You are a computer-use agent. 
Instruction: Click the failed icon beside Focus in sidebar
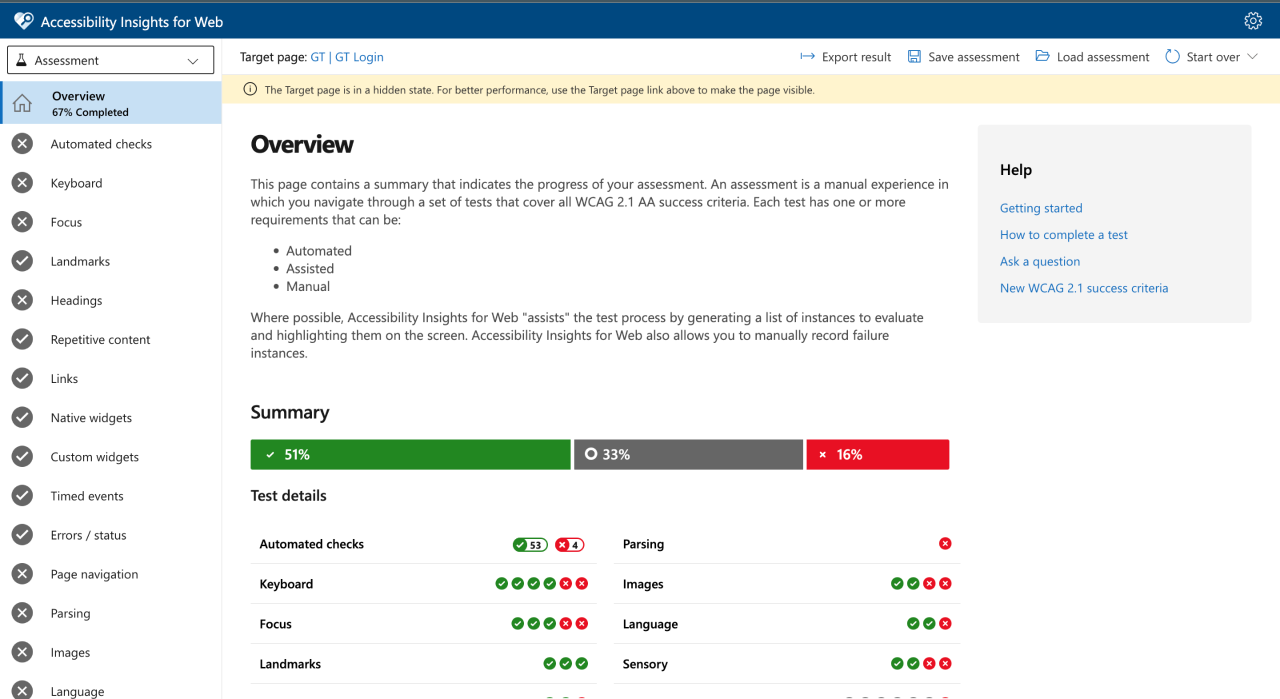(22, 222)
